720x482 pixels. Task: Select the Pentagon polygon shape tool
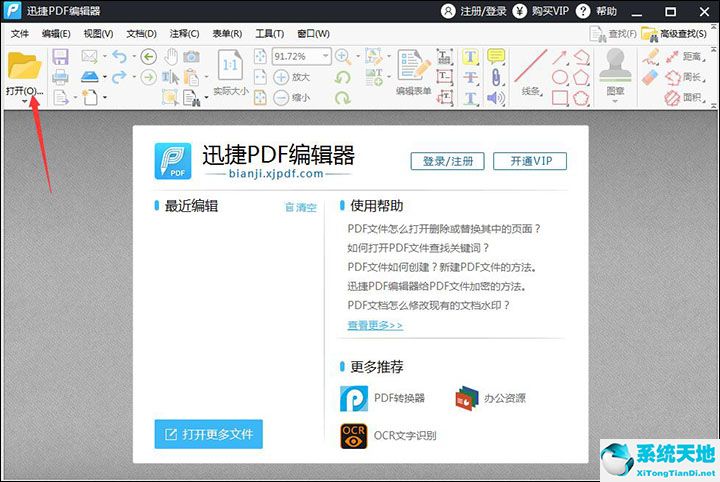pyautogui.click(x=581, y=77)
